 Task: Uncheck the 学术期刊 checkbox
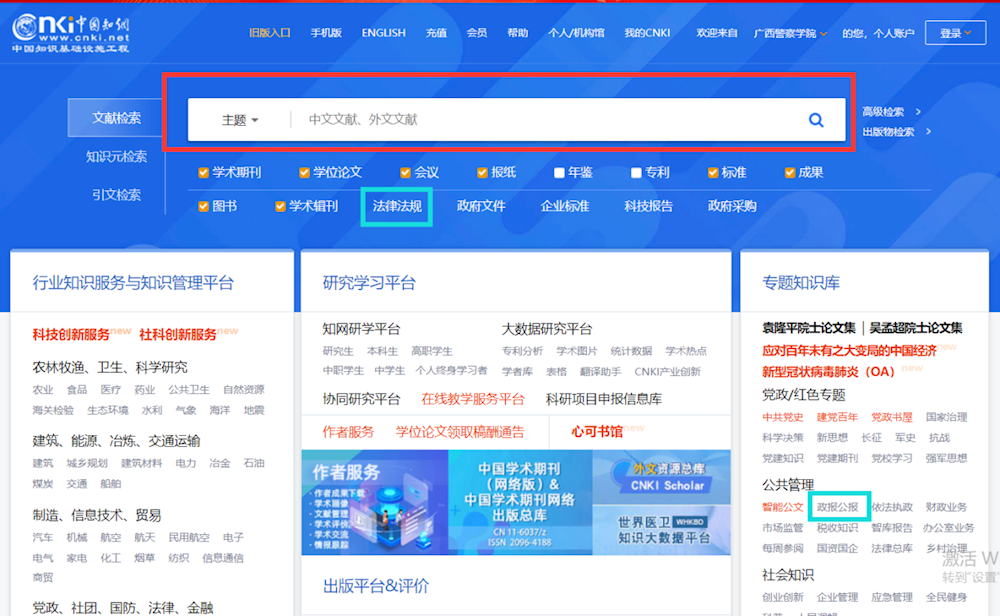[204, 172]
